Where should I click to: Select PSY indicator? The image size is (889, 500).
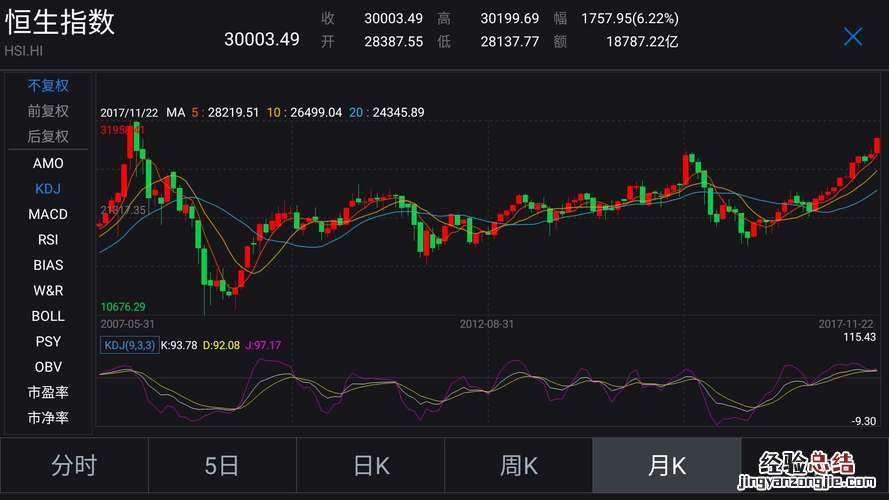pyautogui.click(x=48, y=341)
